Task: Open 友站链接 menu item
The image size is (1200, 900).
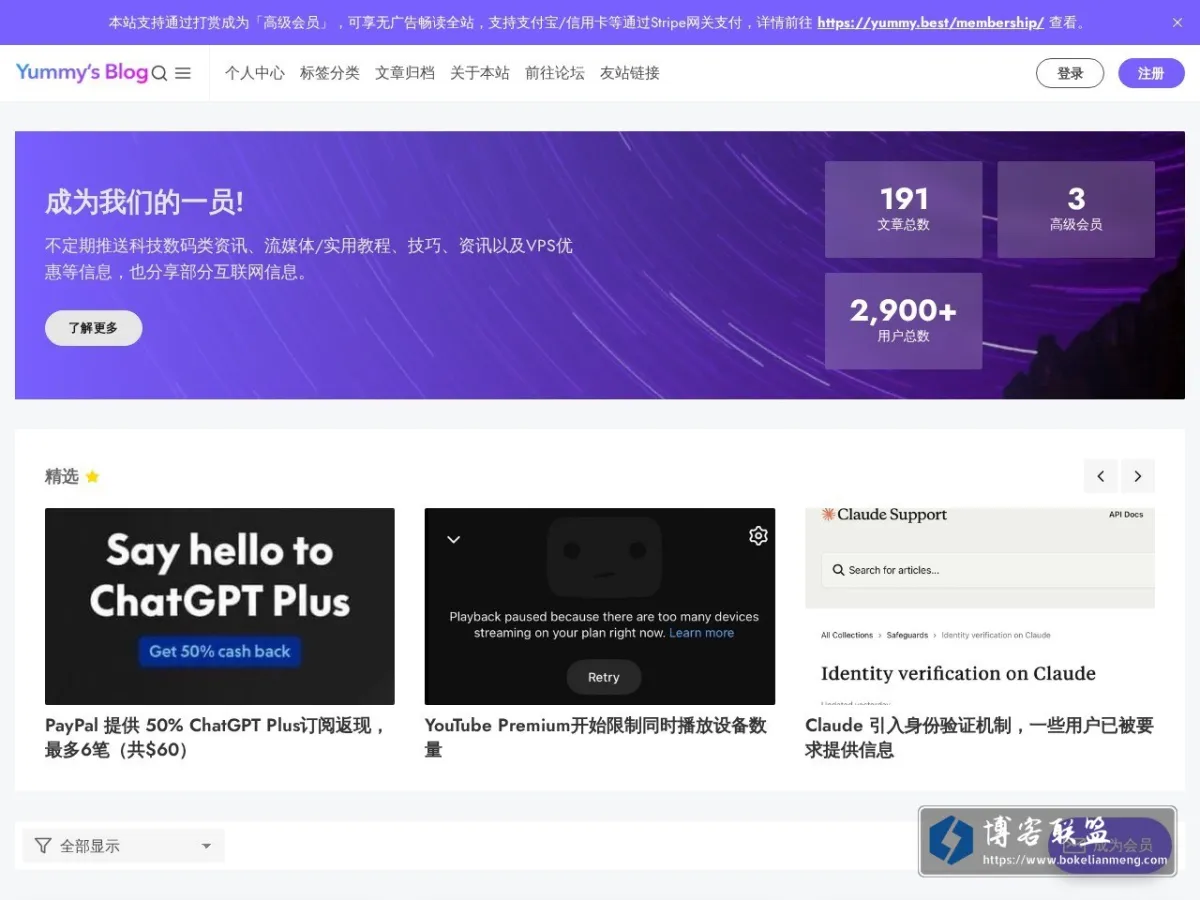Action: pyautogui.click(x=630, y=73)
